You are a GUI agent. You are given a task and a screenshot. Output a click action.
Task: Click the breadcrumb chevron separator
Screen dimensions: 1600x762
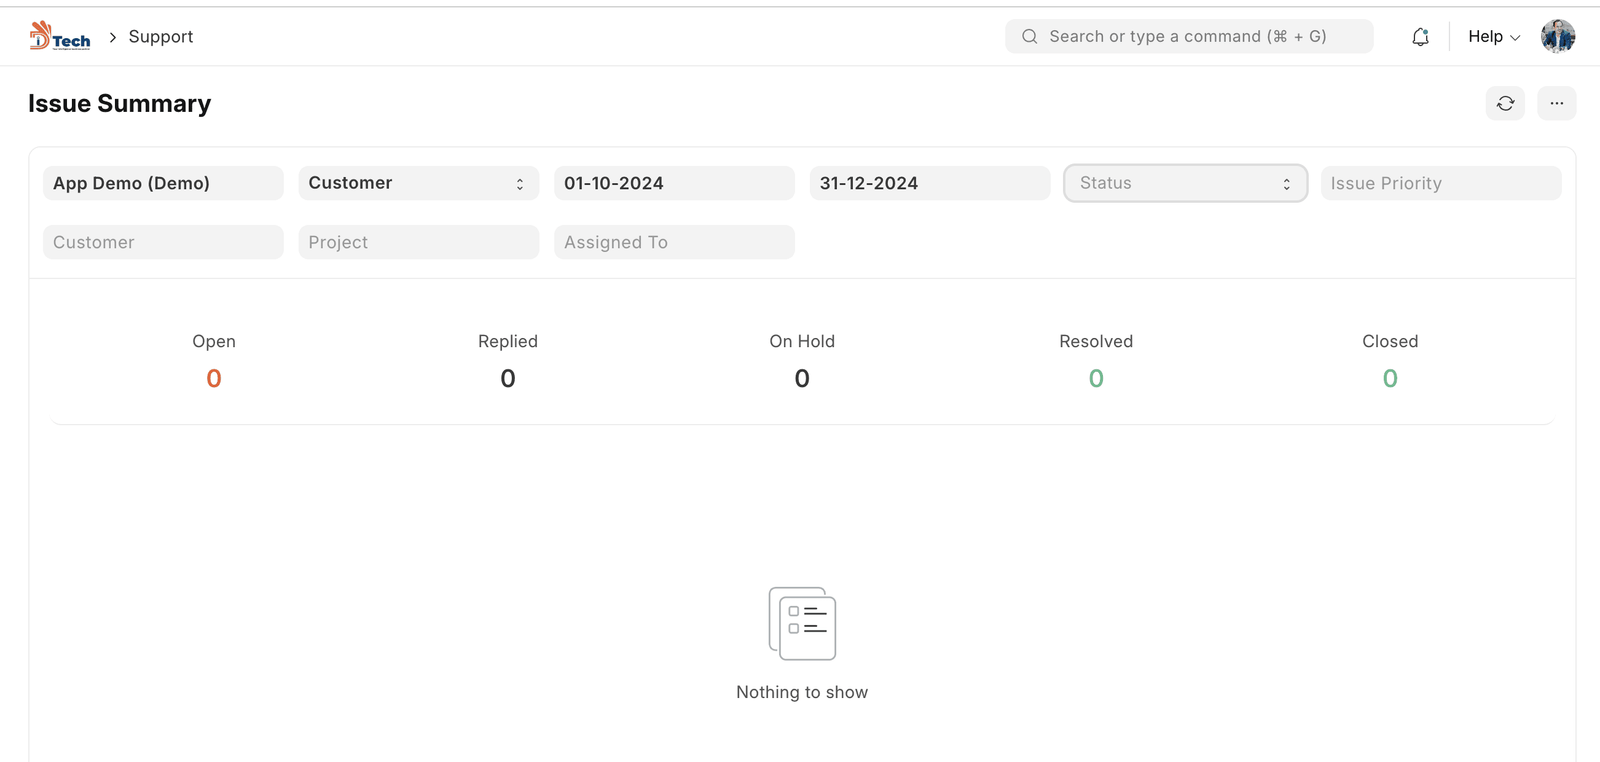[x=113, y=37]
